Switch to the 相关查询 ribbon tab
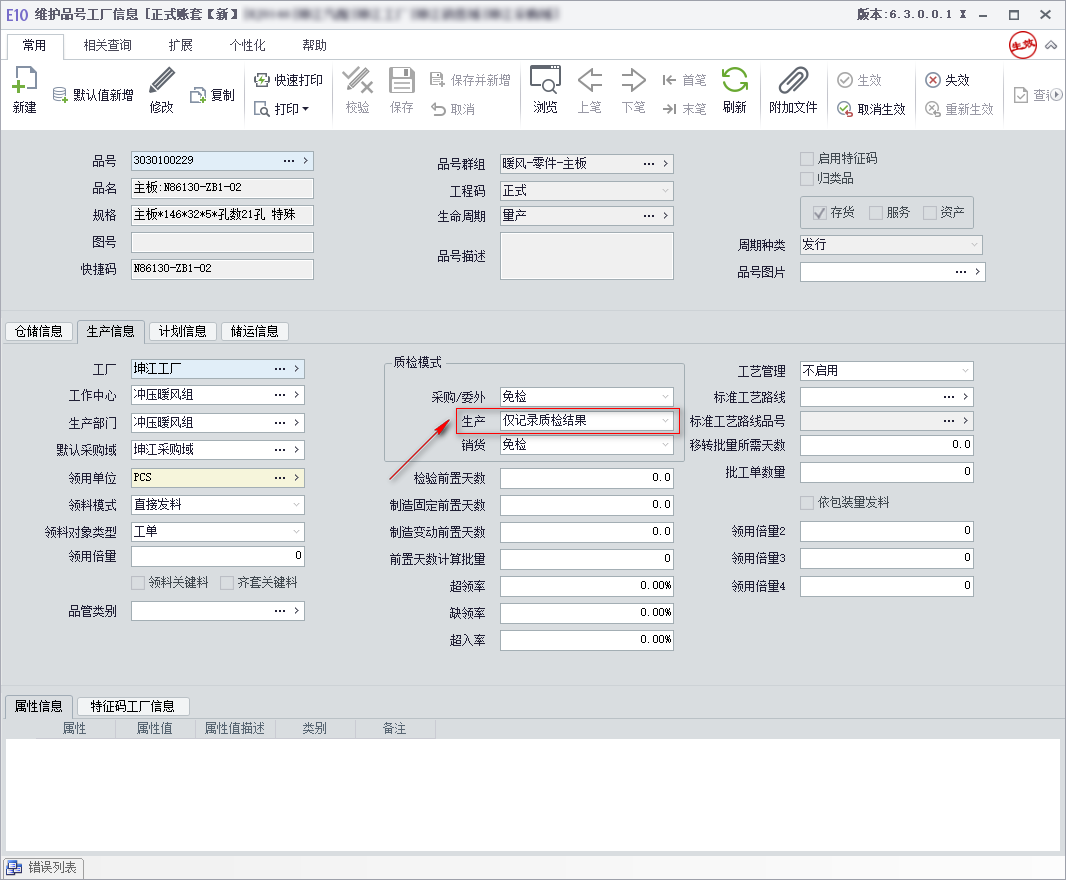Image resolution: width=1066 pixels, height=880 pixels. click(x=107, y=46)
